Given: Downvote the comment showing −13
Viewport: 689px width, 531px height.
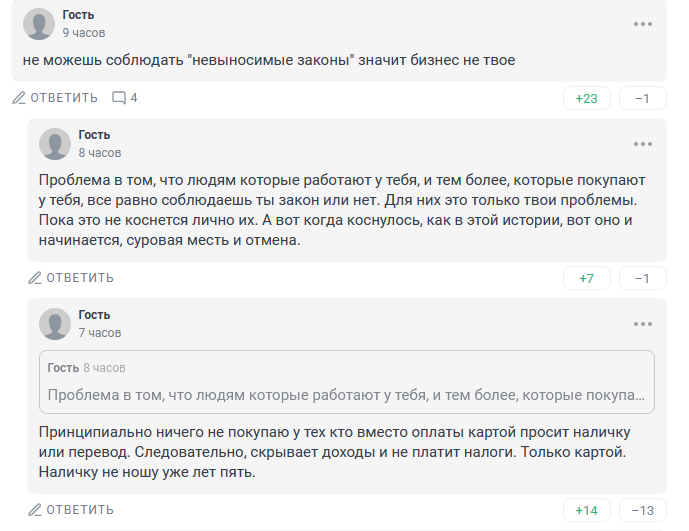Looking at the screenshot, I should coord(642,510).
